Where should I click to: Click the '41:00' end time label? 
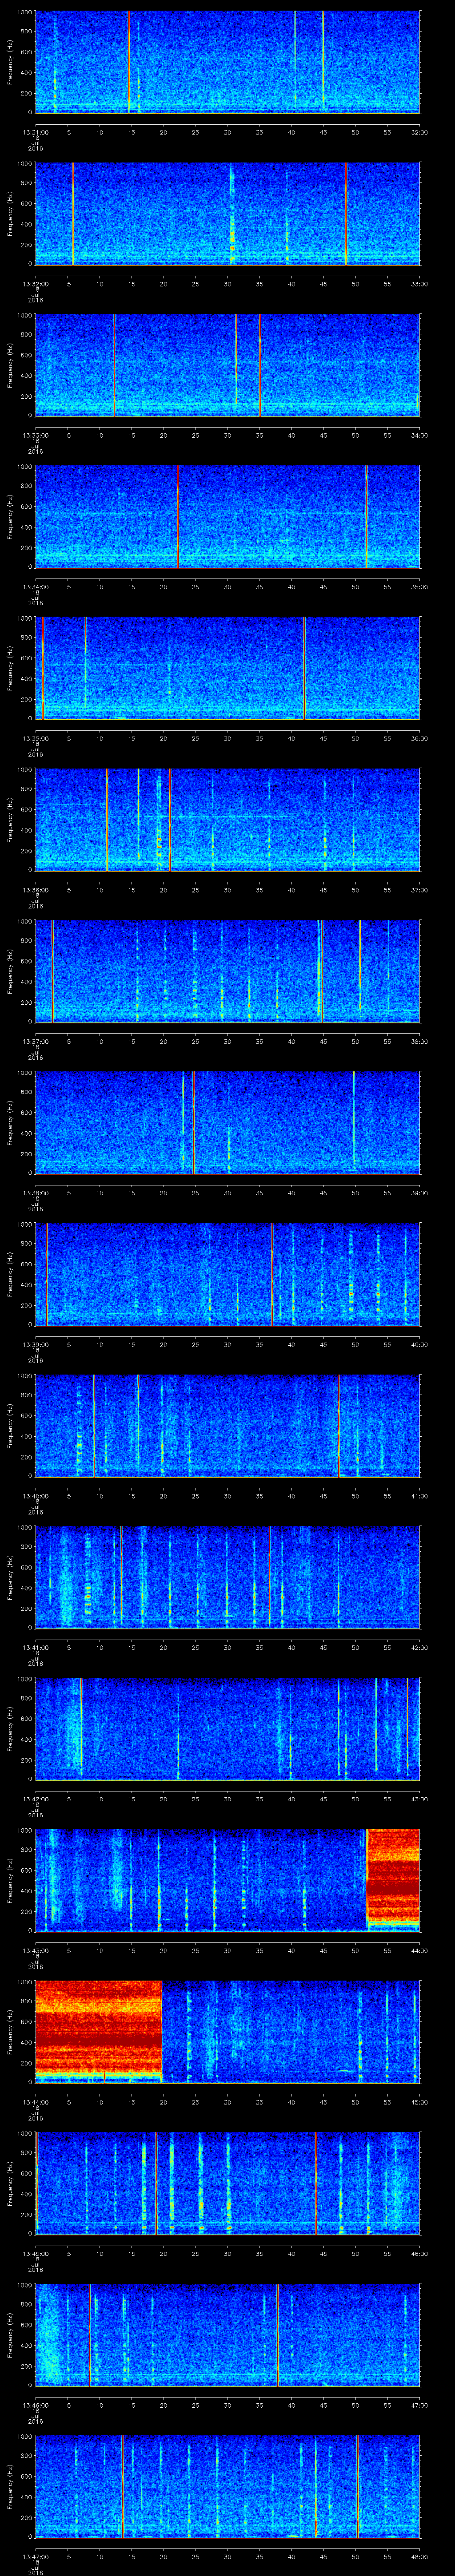(419, 1496)
